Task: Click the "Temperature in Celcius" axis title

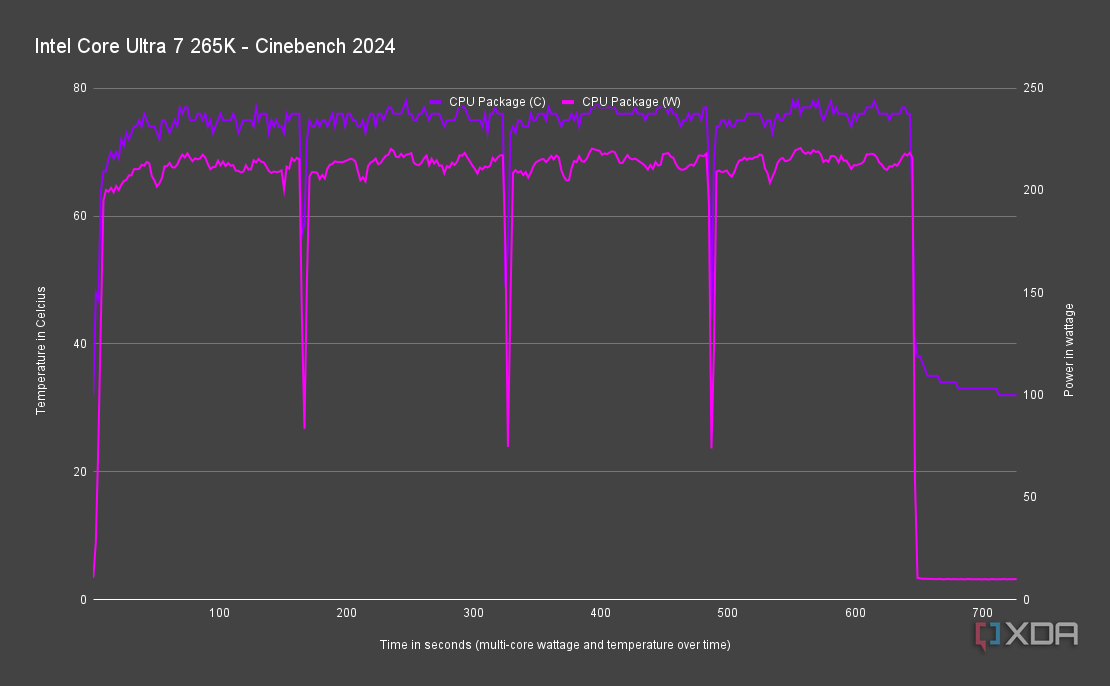Action: (41, 350)
